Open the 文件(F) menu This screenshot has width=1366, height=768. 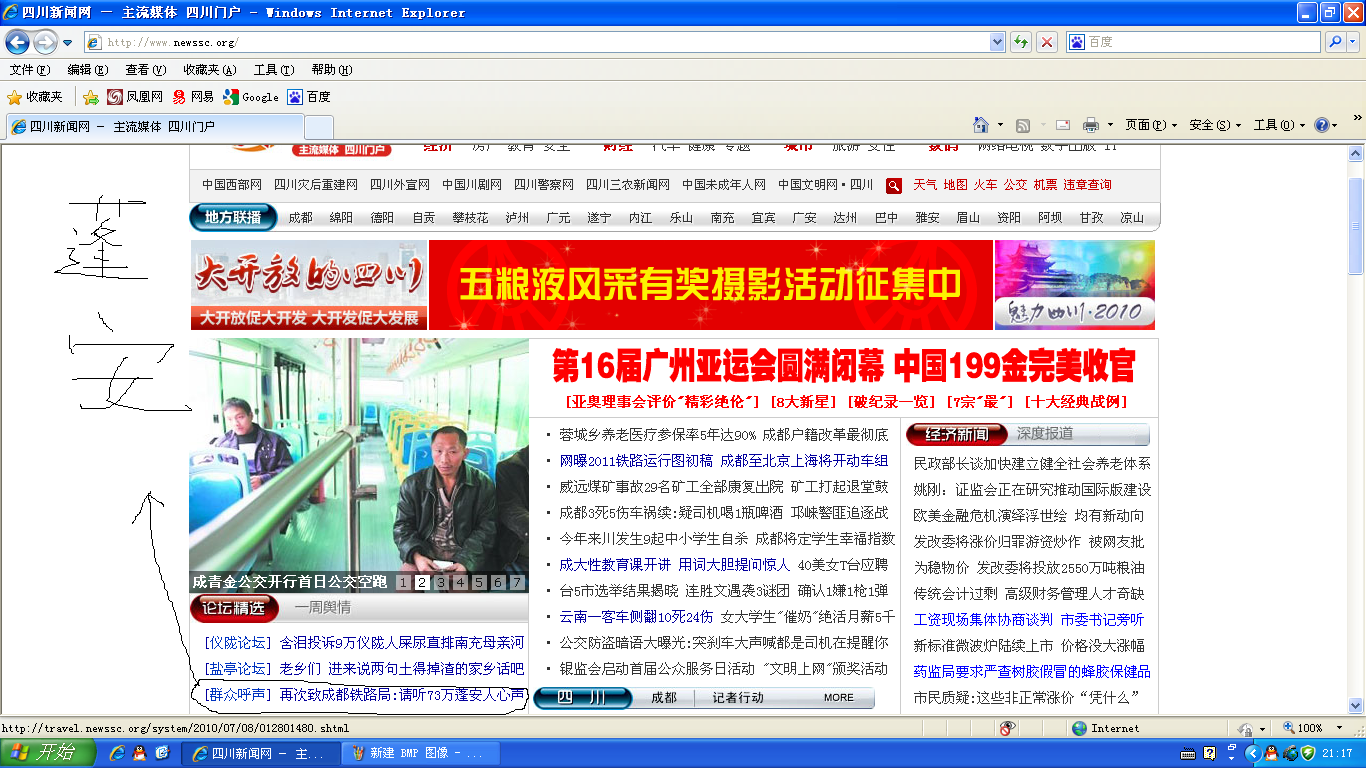[29, 70]
